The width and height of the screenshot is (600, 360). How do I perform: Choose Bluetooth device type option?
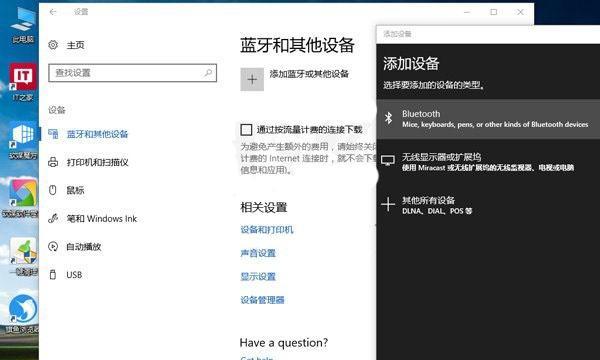tap(488, 119)
